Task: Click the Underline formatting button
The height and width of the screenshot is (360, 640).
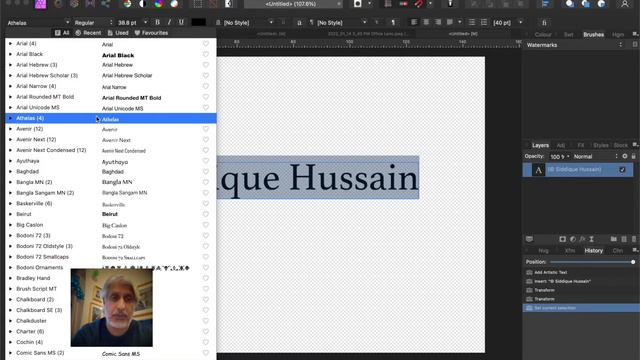Action: pos(181,22)
